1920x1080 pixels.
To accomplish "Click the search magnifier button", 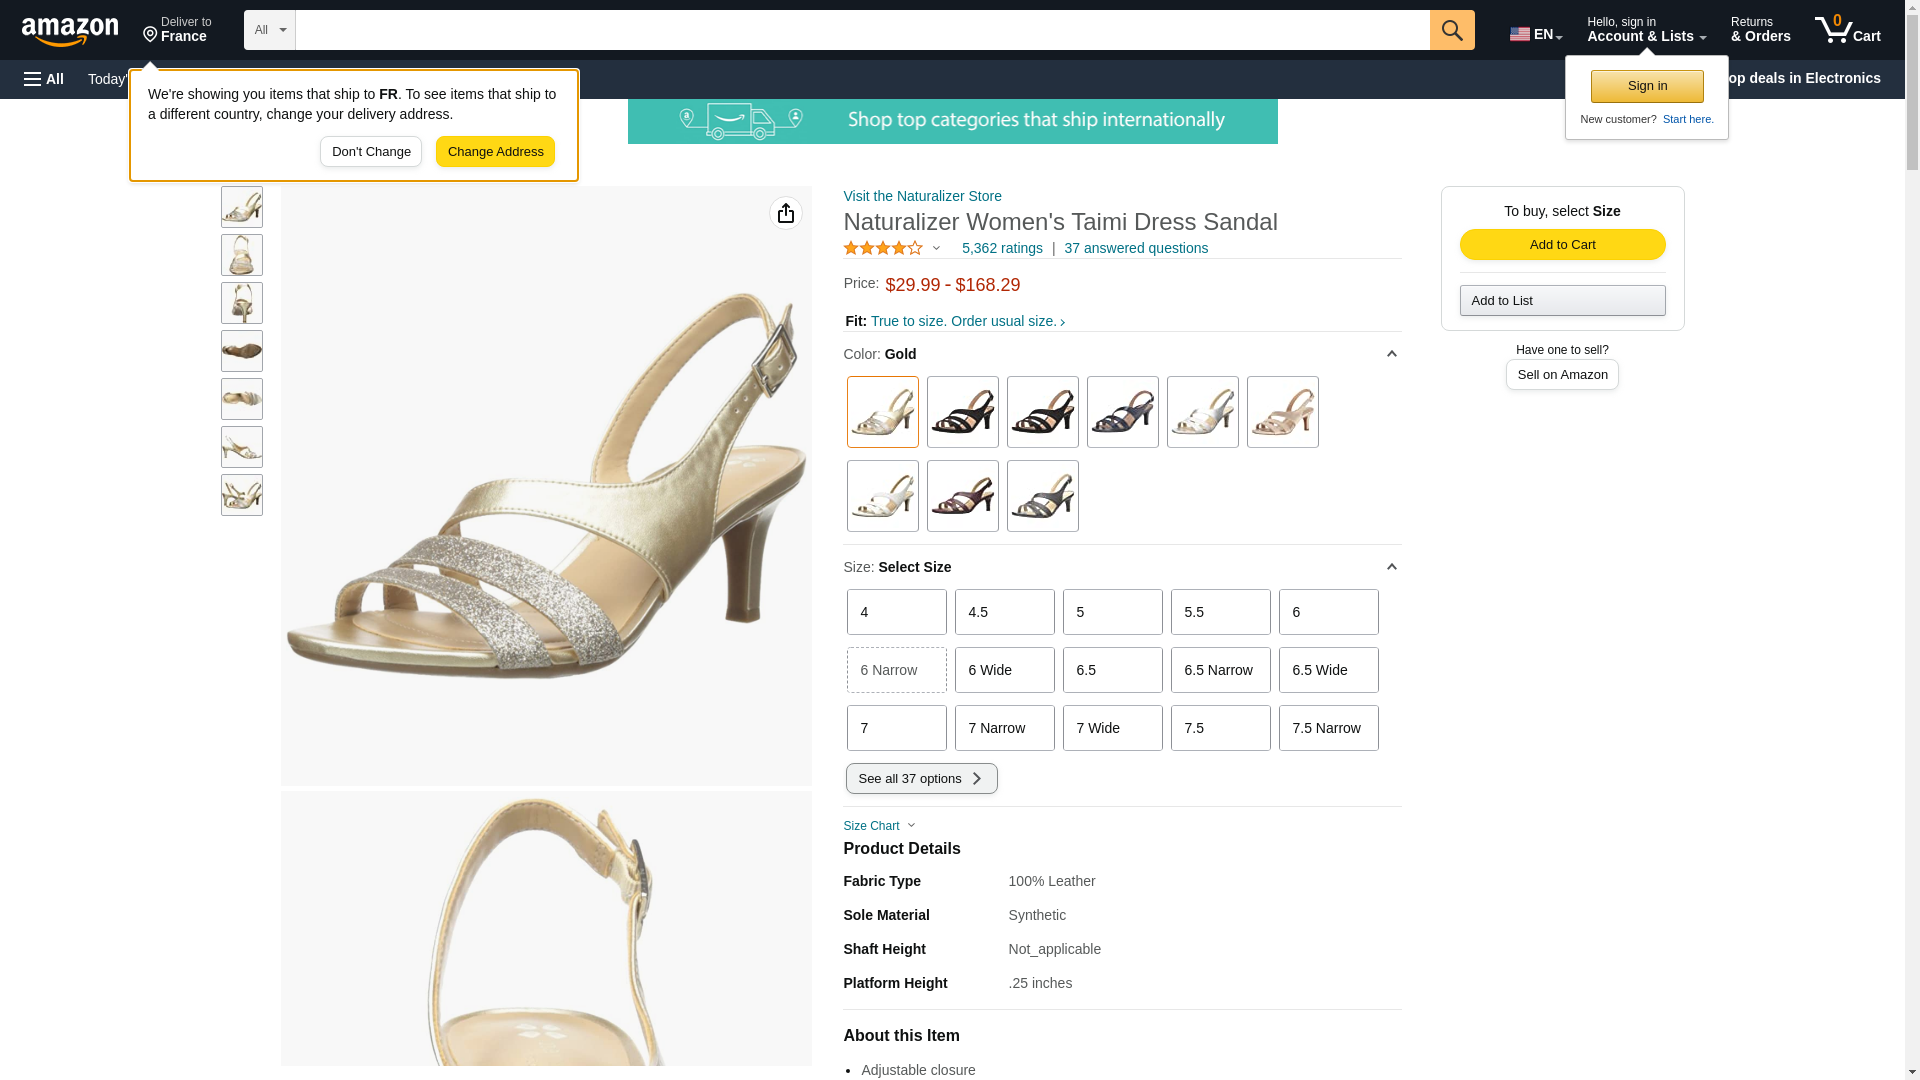I will point(1451,30).
